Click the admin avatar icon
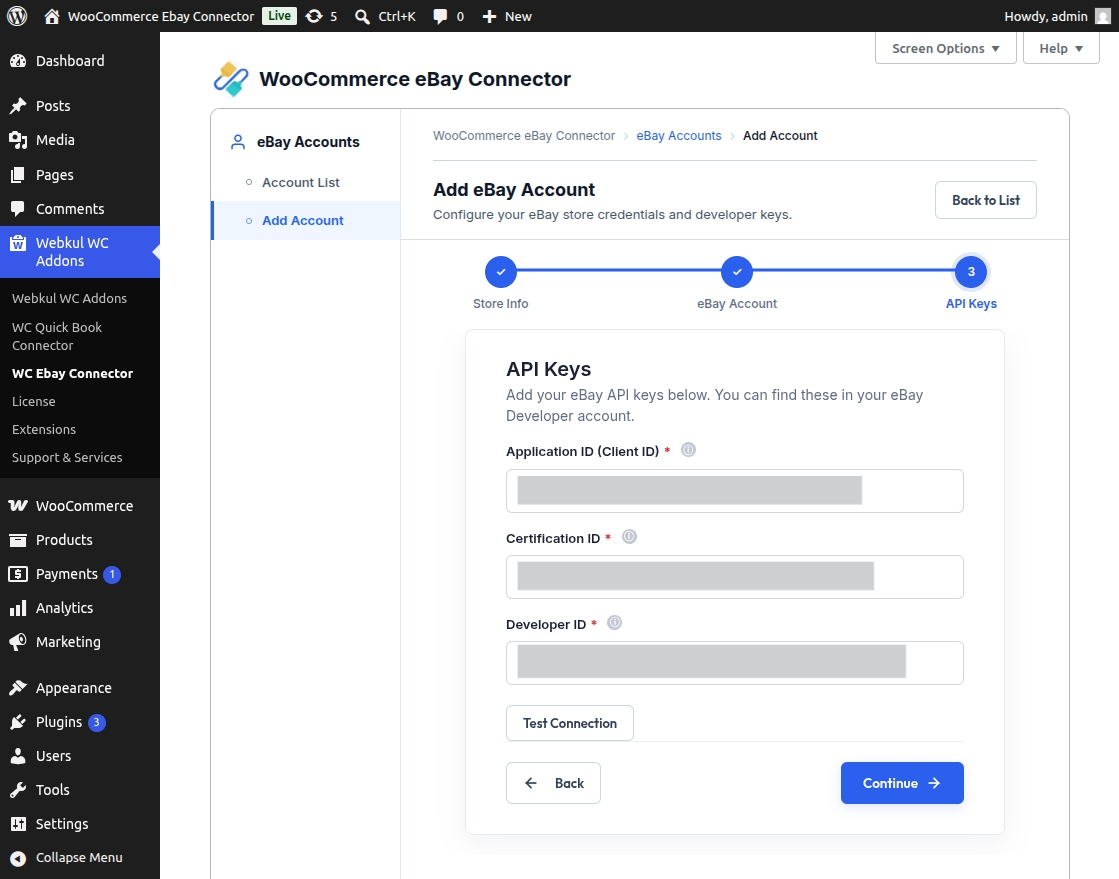Viewport: 1119px width, 879px height. tap(1103, 16)
